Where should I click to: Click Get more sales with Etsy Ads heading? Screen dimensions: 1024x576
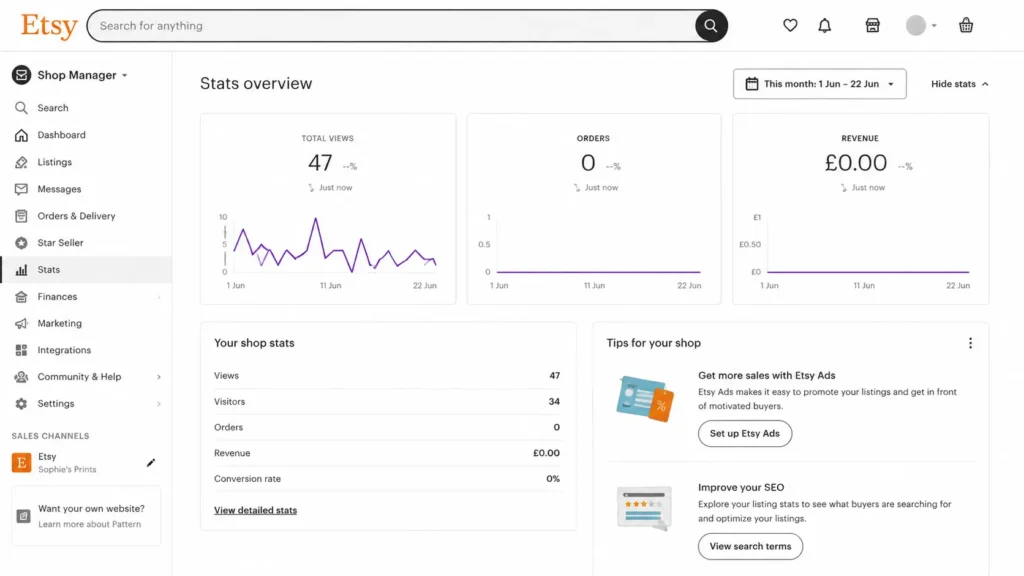point(767,376)
